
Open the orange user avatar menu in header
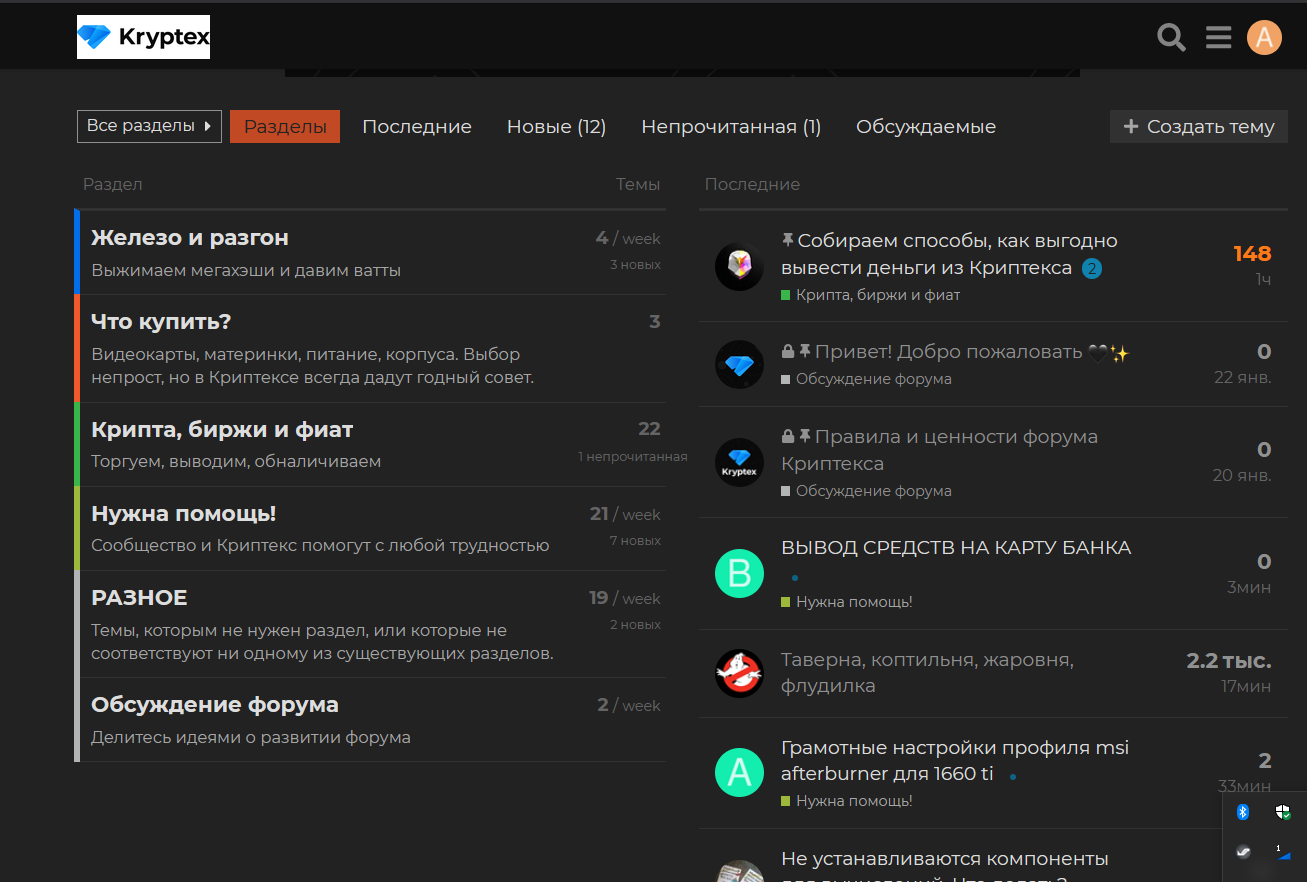click(x=1264, y=38)
